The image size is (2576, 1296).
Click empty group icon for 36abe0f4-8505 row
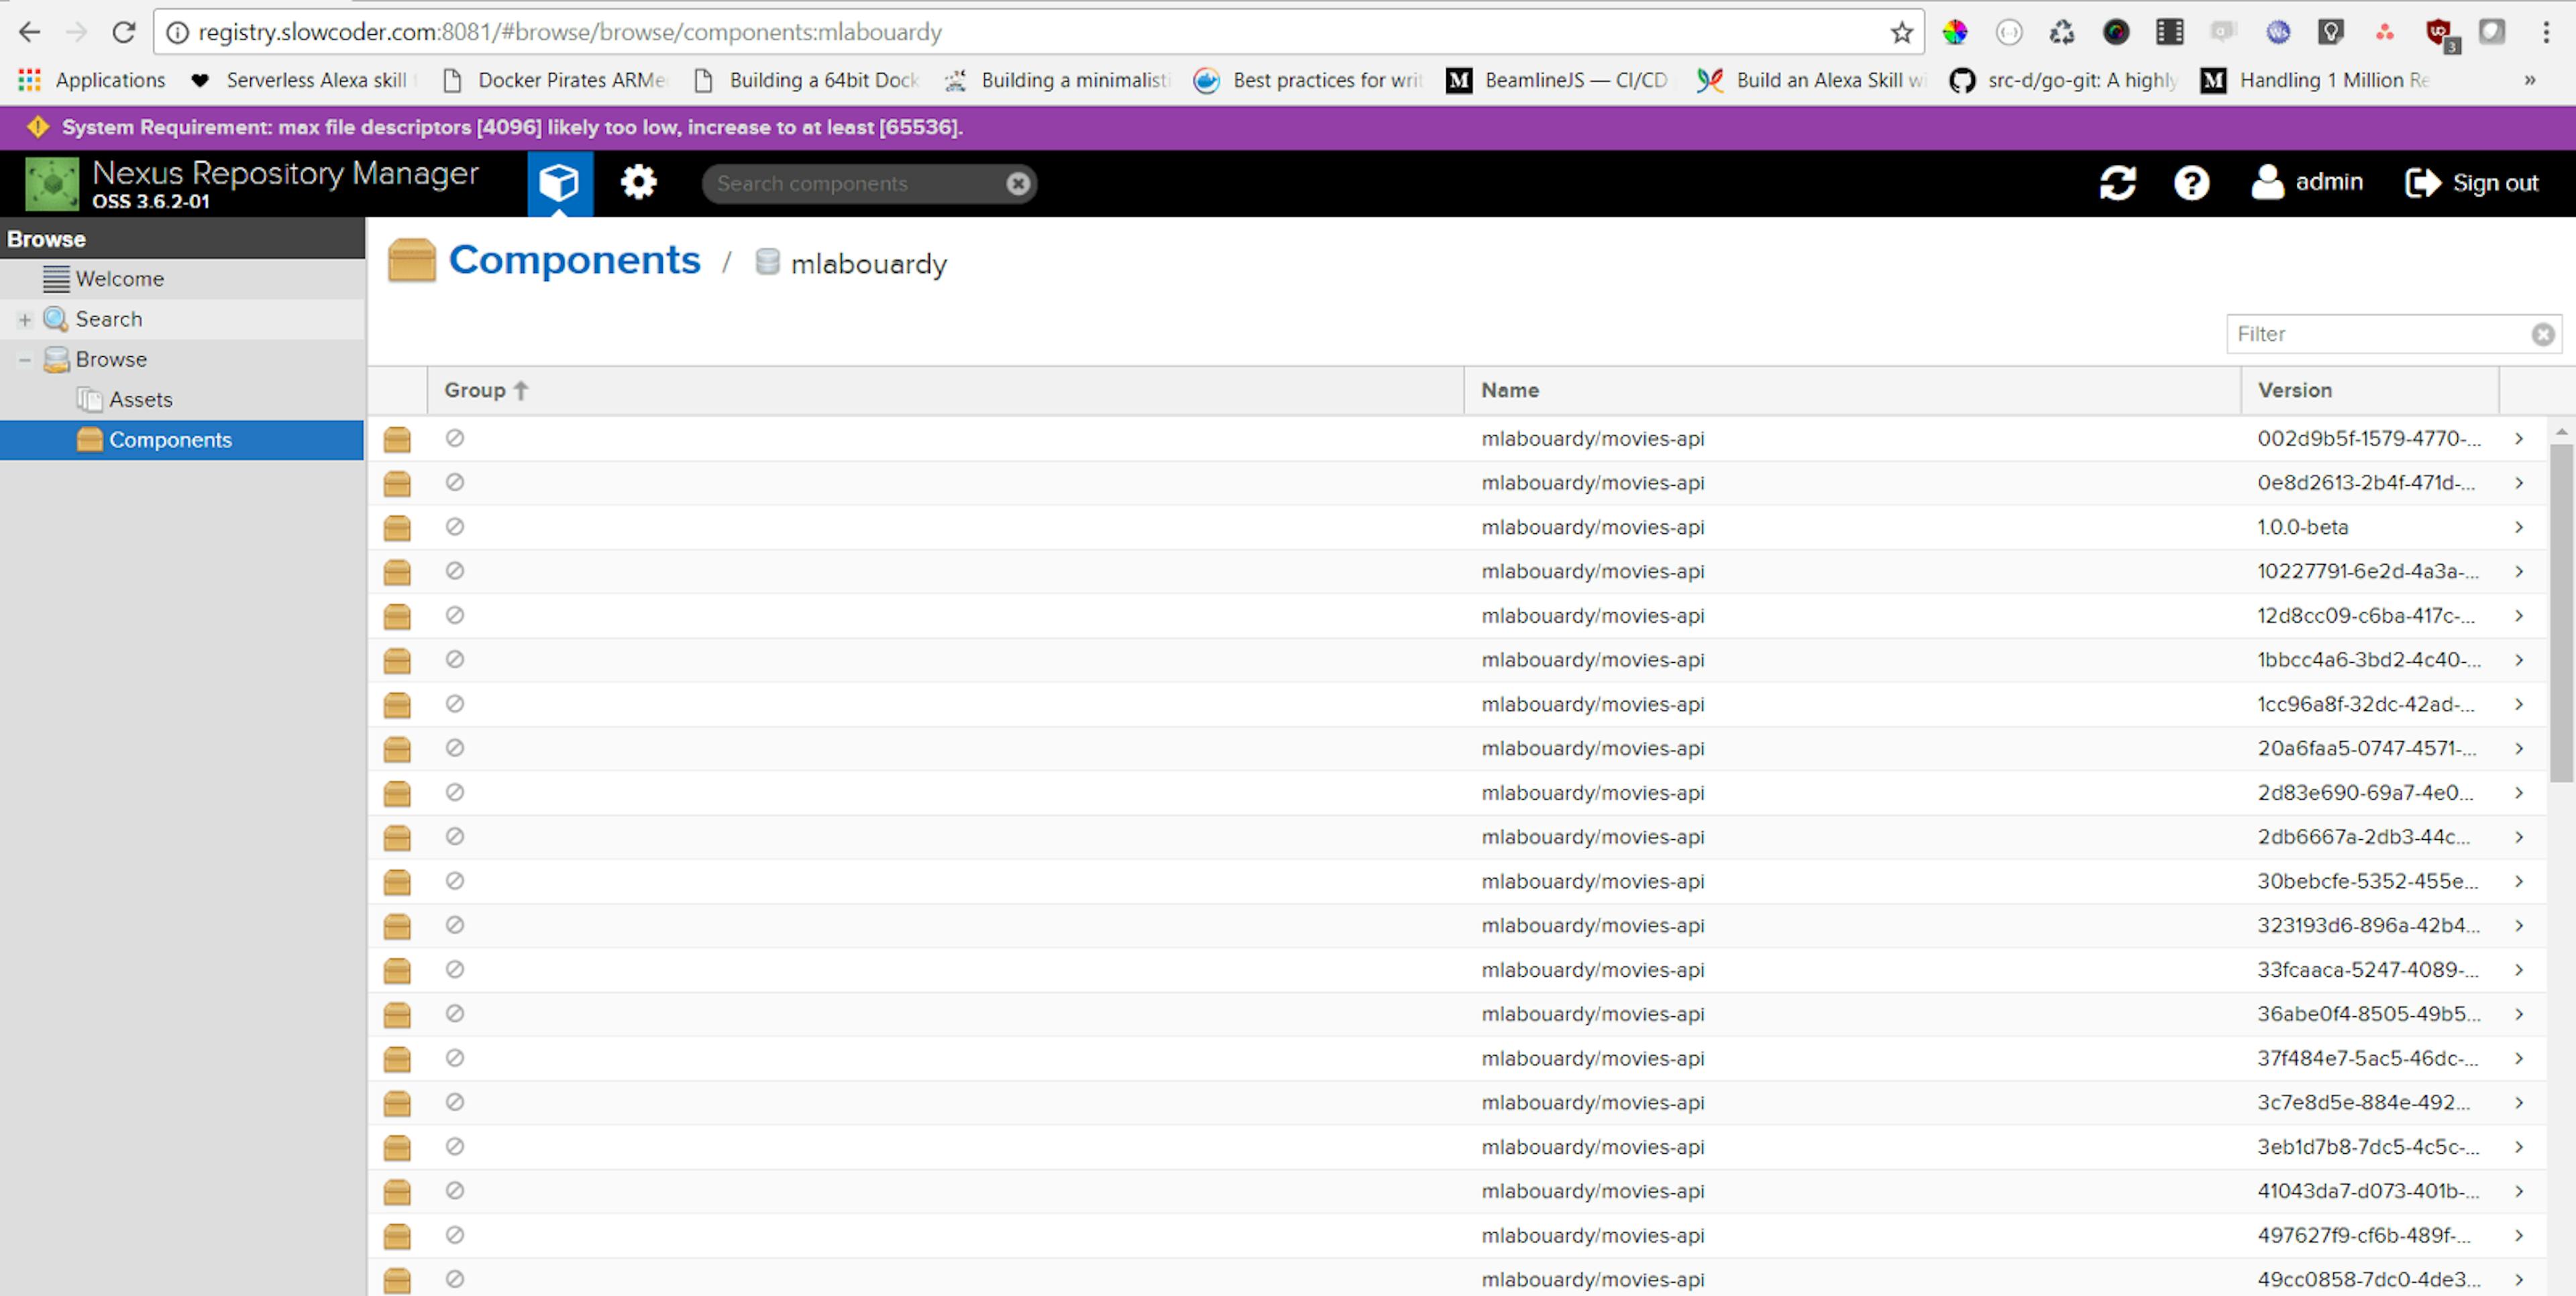(455, 1013)
